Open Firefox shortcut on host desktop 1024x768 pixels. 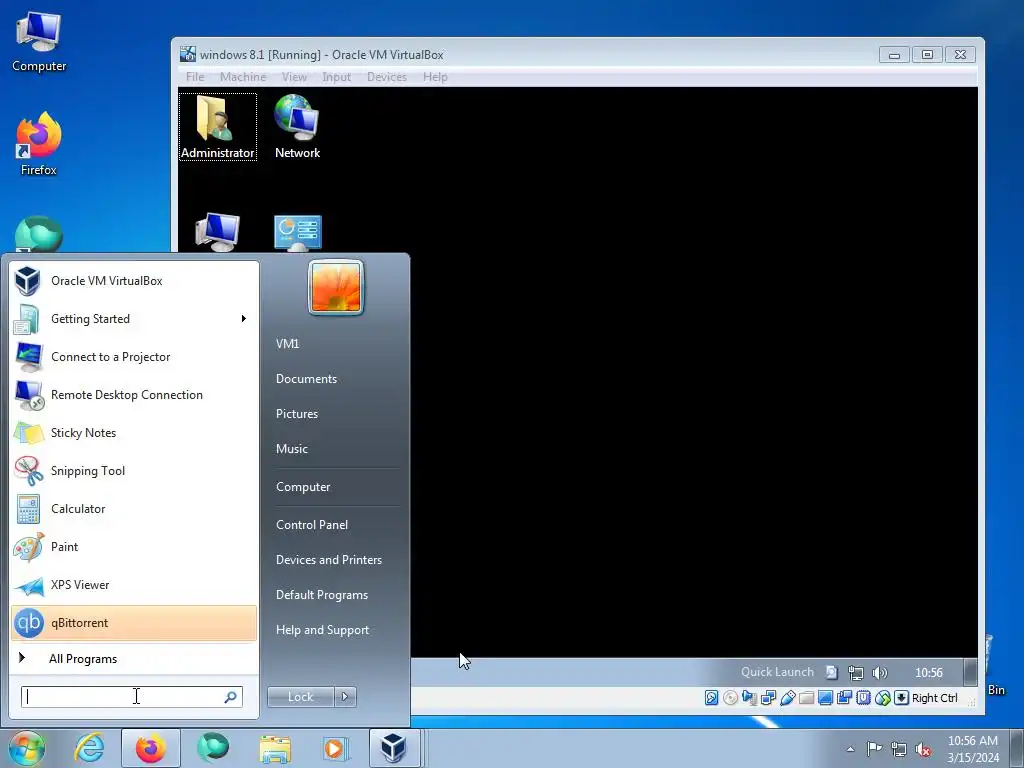39,144
